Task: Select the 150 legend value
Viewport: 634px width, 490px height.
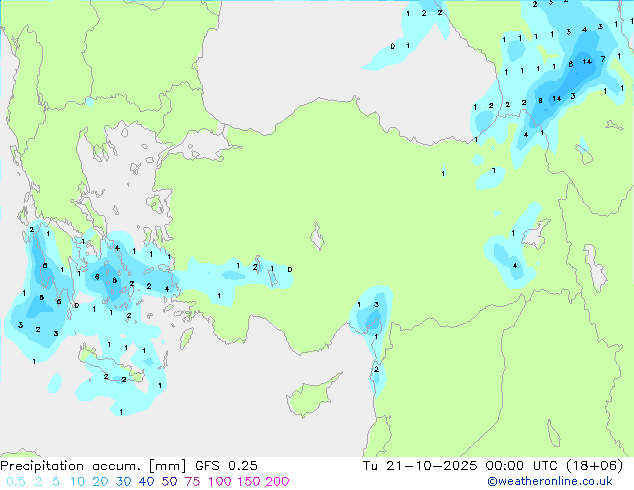Action: 249,482
